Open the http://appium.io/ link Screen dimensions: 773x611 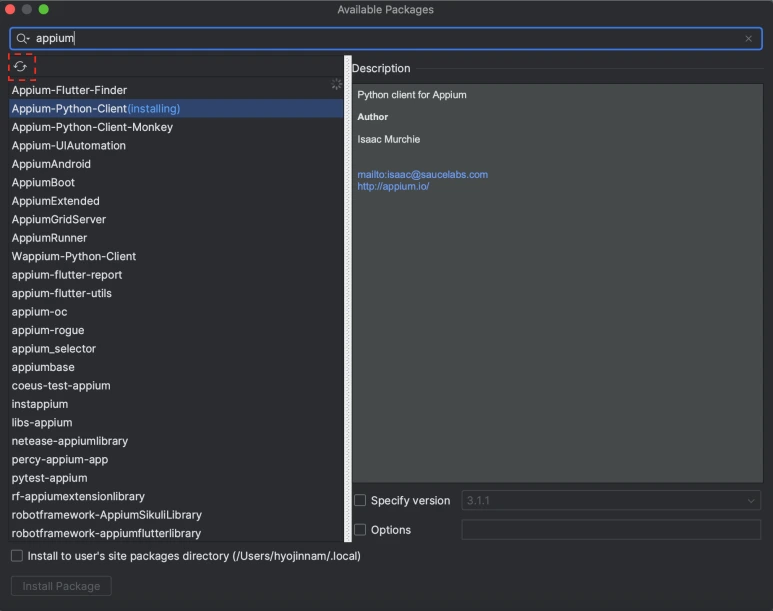pyautogui.click(x=393, y=186)
